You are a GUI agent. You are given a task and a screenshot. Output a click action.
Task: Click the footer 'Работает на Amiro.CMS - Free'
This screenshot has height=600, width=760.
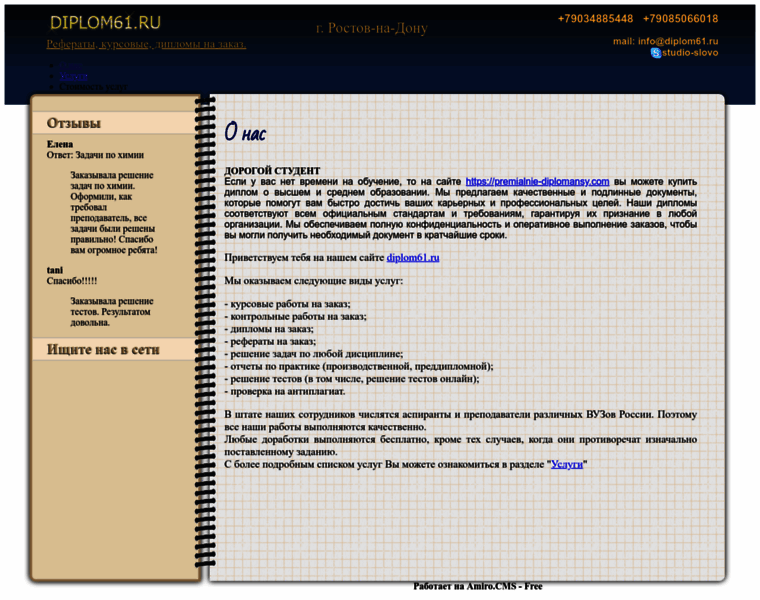pyautogui.click(x=478, y=586)
